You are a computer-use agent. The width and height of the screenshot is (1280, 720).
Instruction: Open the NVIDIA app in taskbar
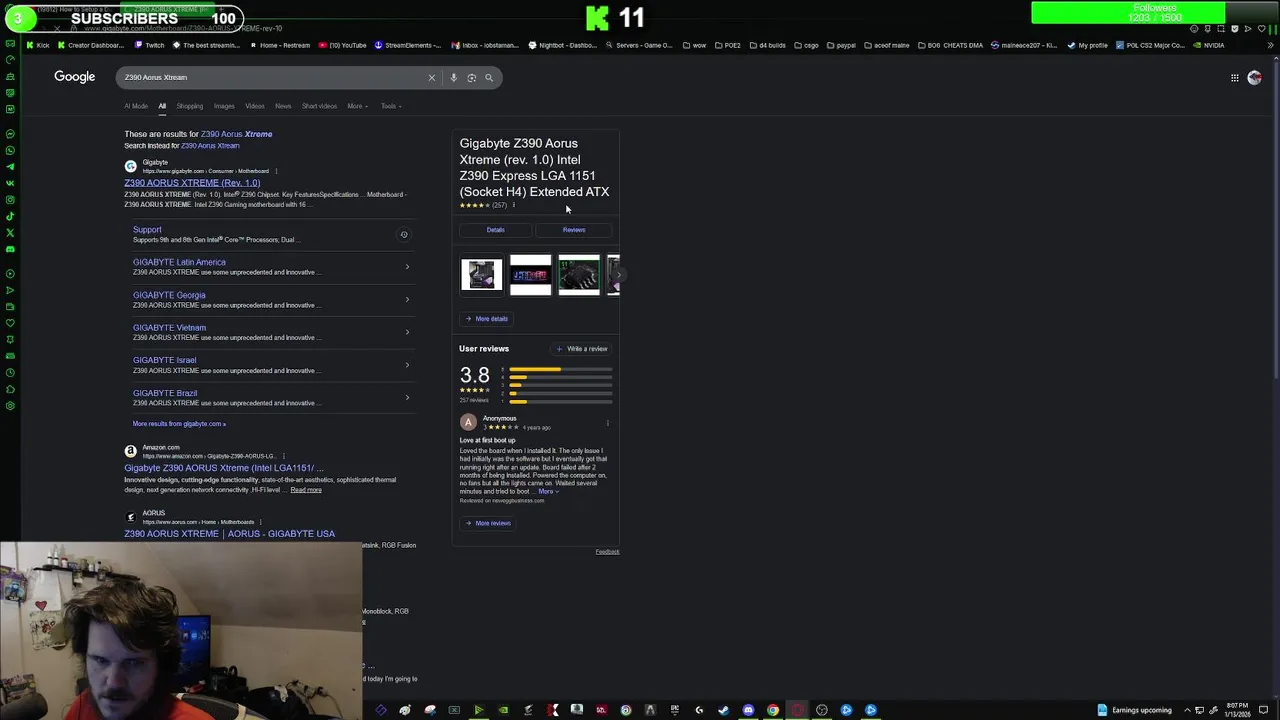click(503, 710)
